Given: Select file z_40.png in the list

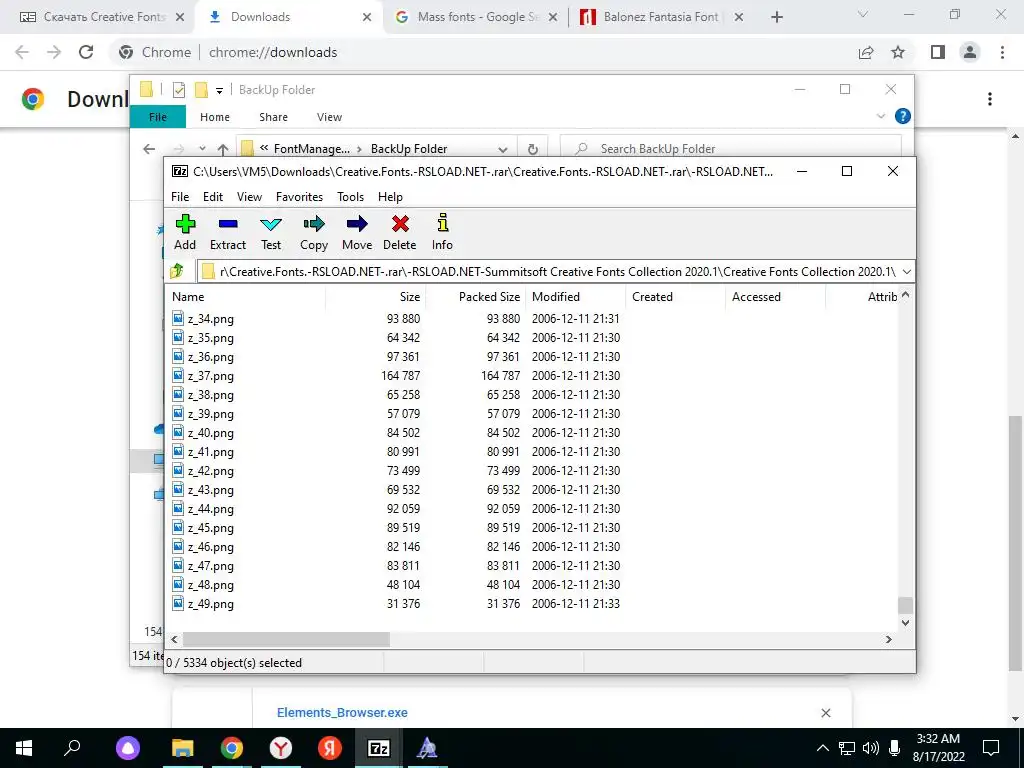Looking at the screenshot, I should click(210, 433).
